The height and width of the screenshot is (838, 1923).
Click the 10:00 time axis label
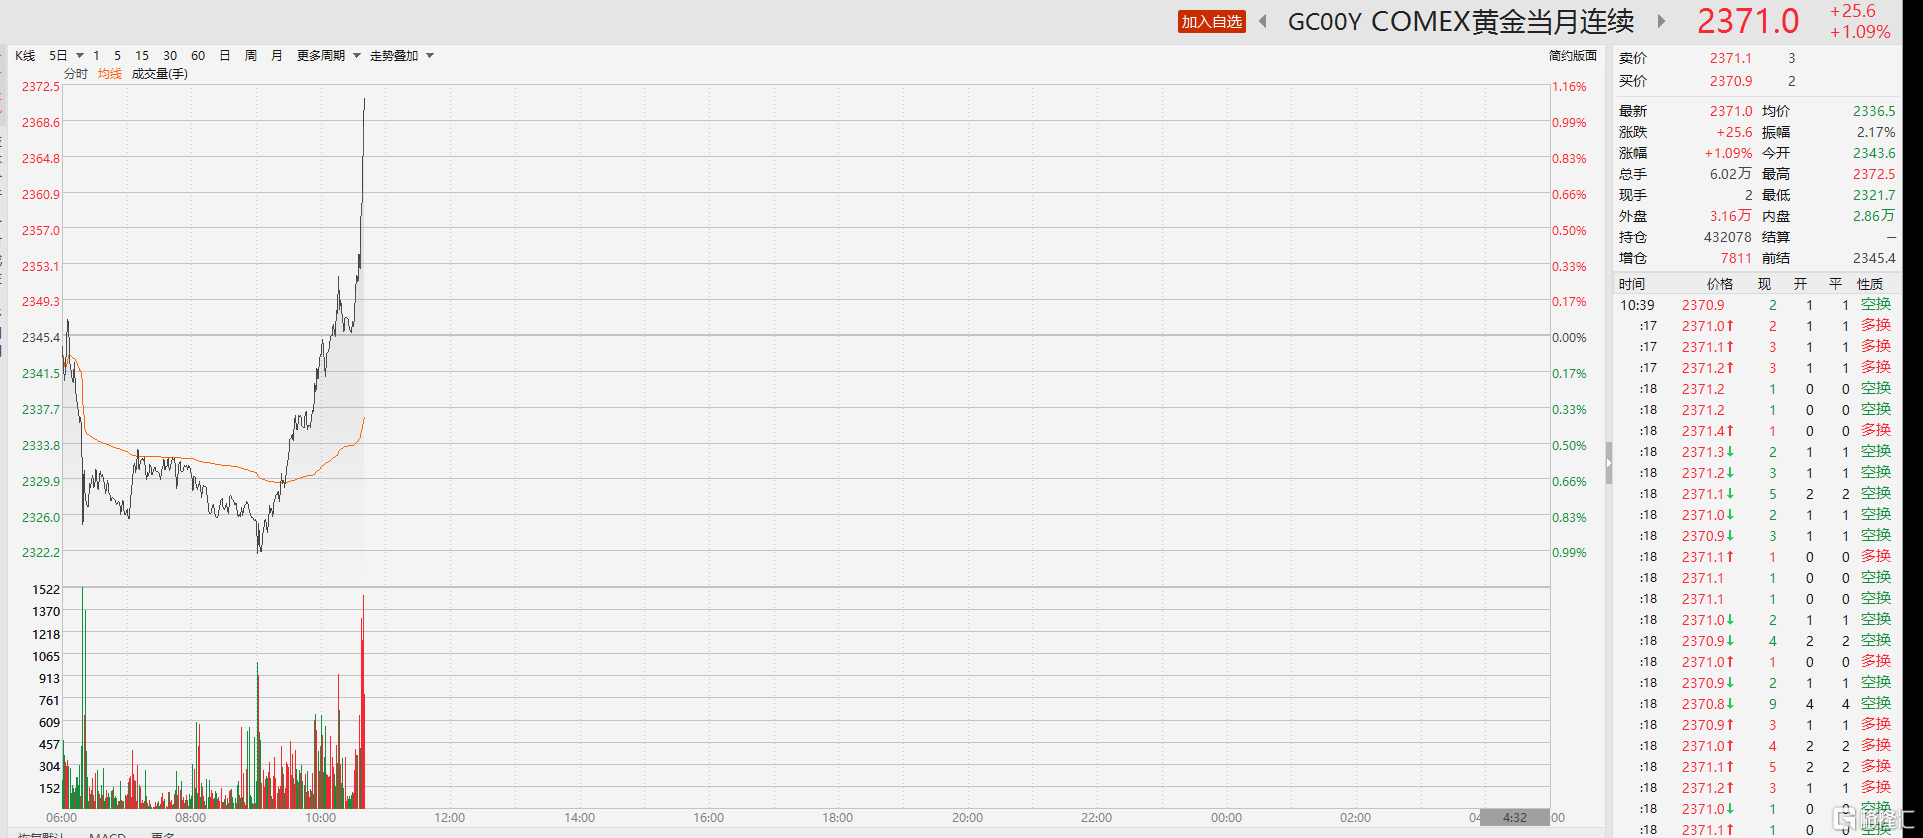(x=320, y=818)
